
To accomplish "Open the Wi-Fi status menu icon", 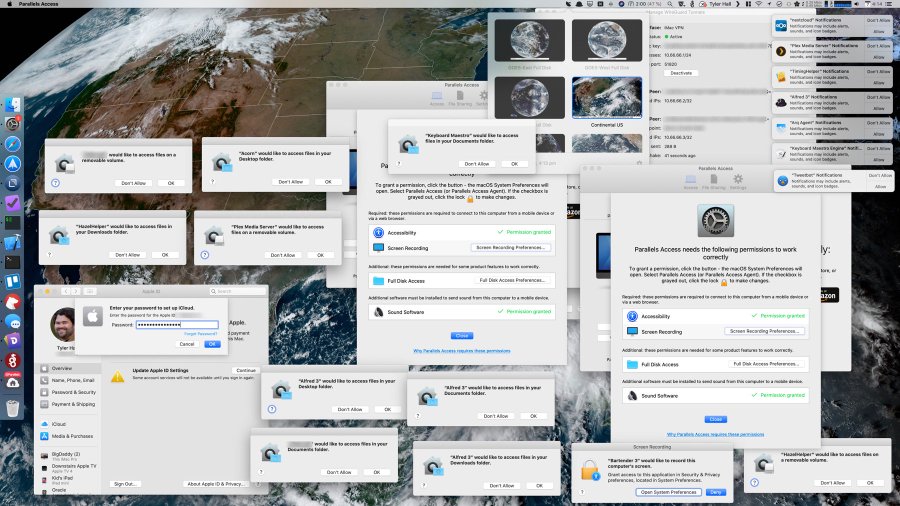I will click(x=759, y=4).
